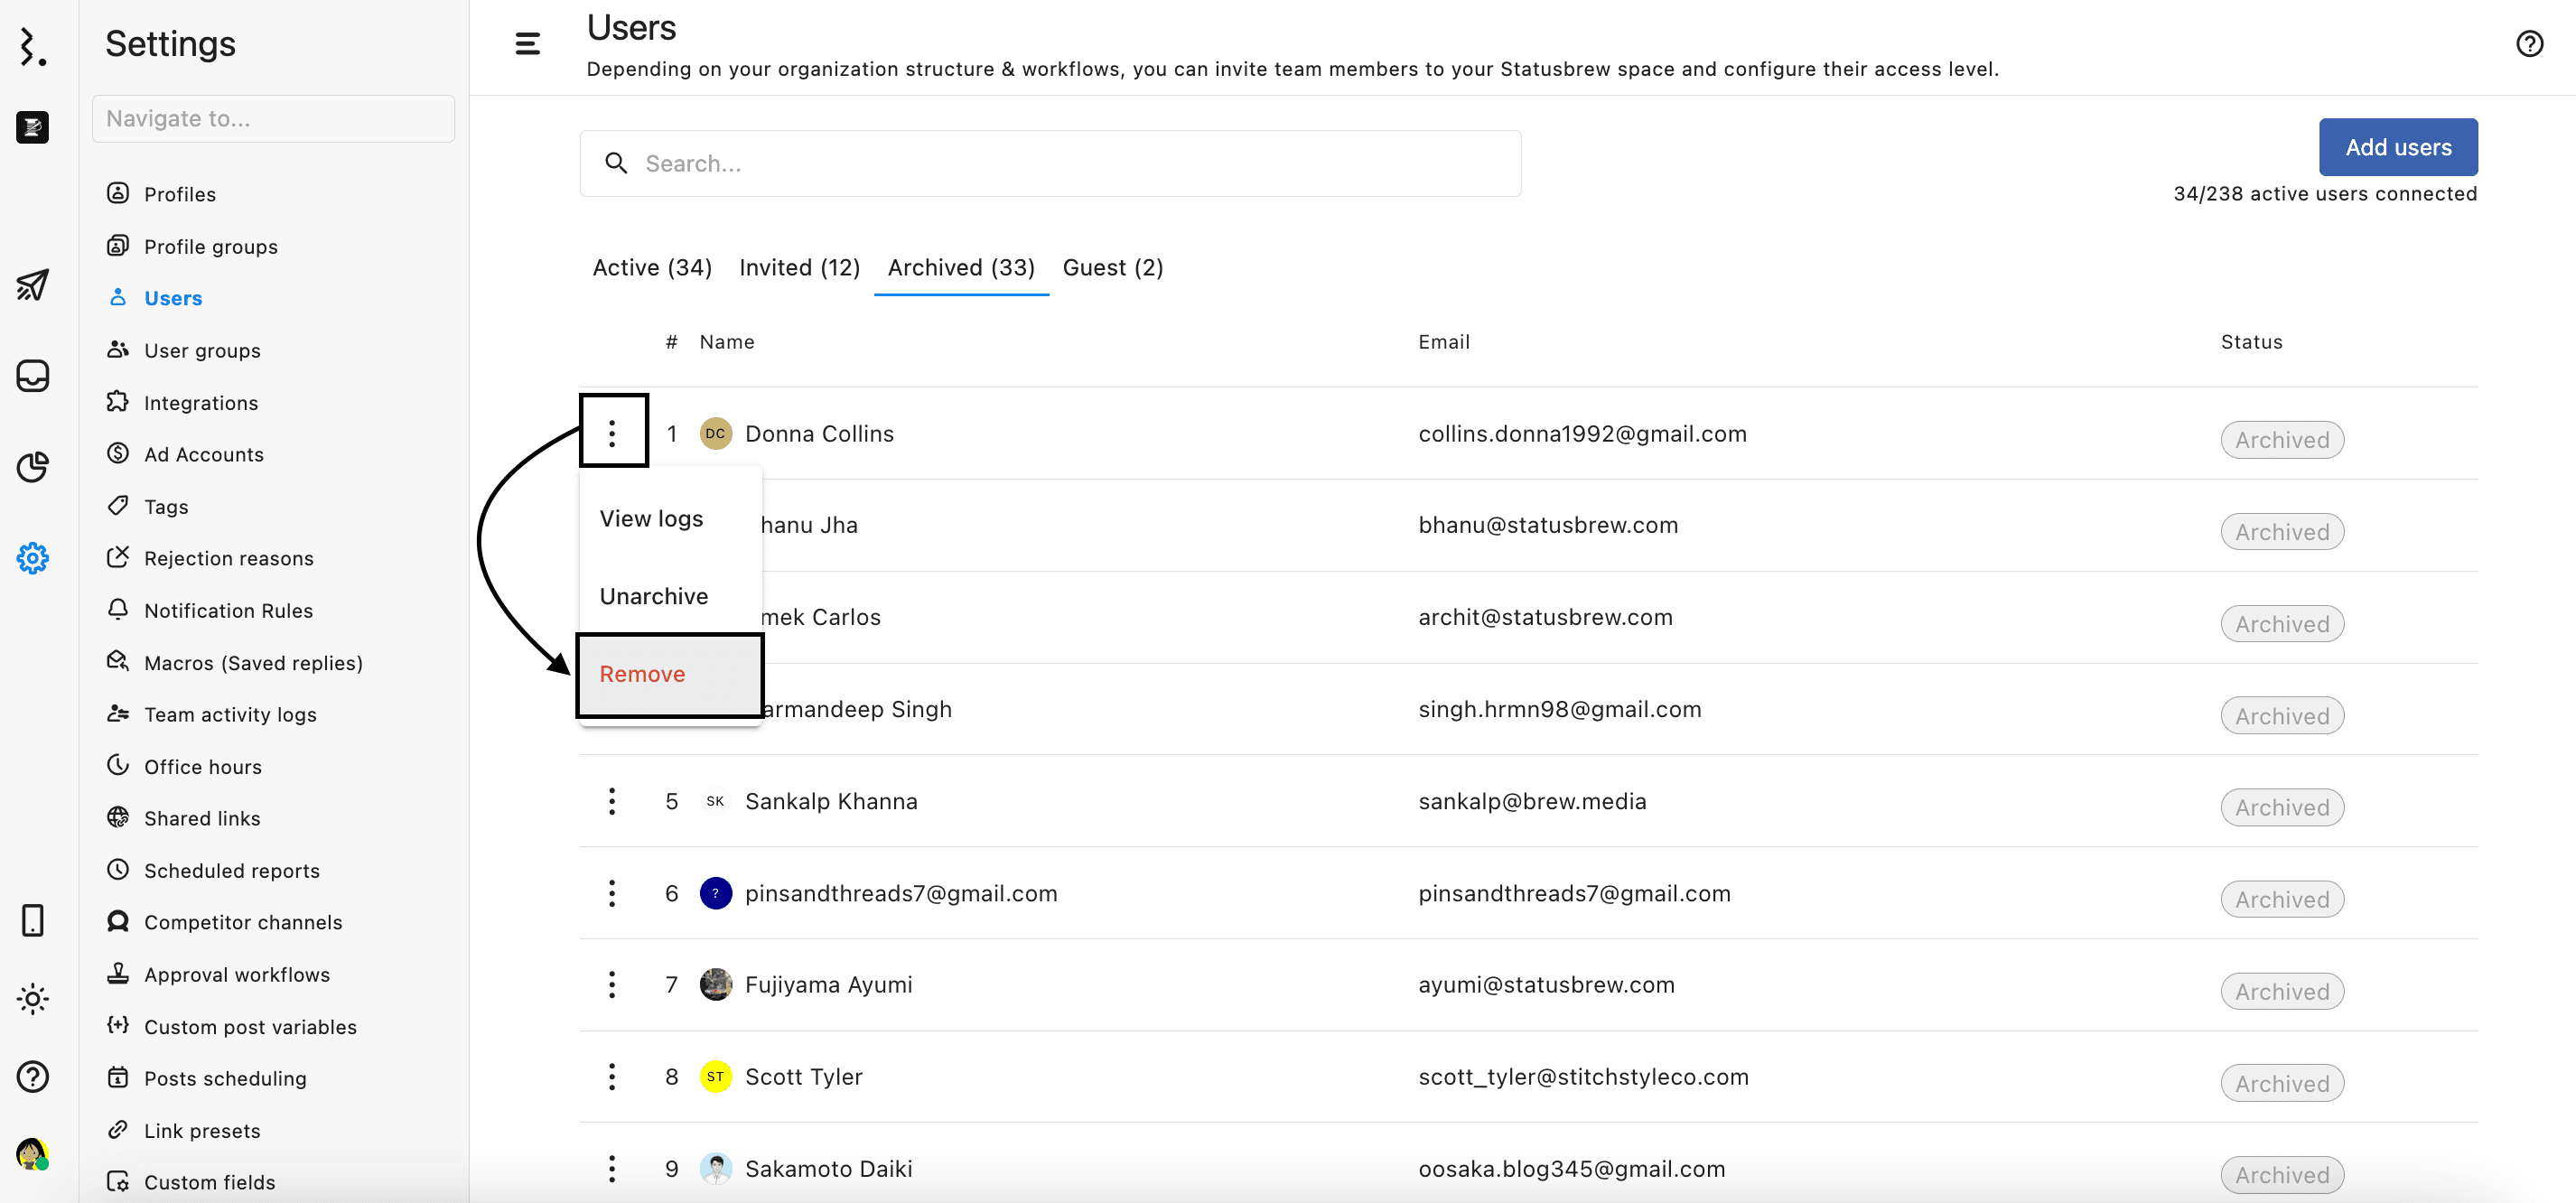This screenshot has height=1203, width=2576.
Task: Click the Search users input field
Action: pos(1050,164)
